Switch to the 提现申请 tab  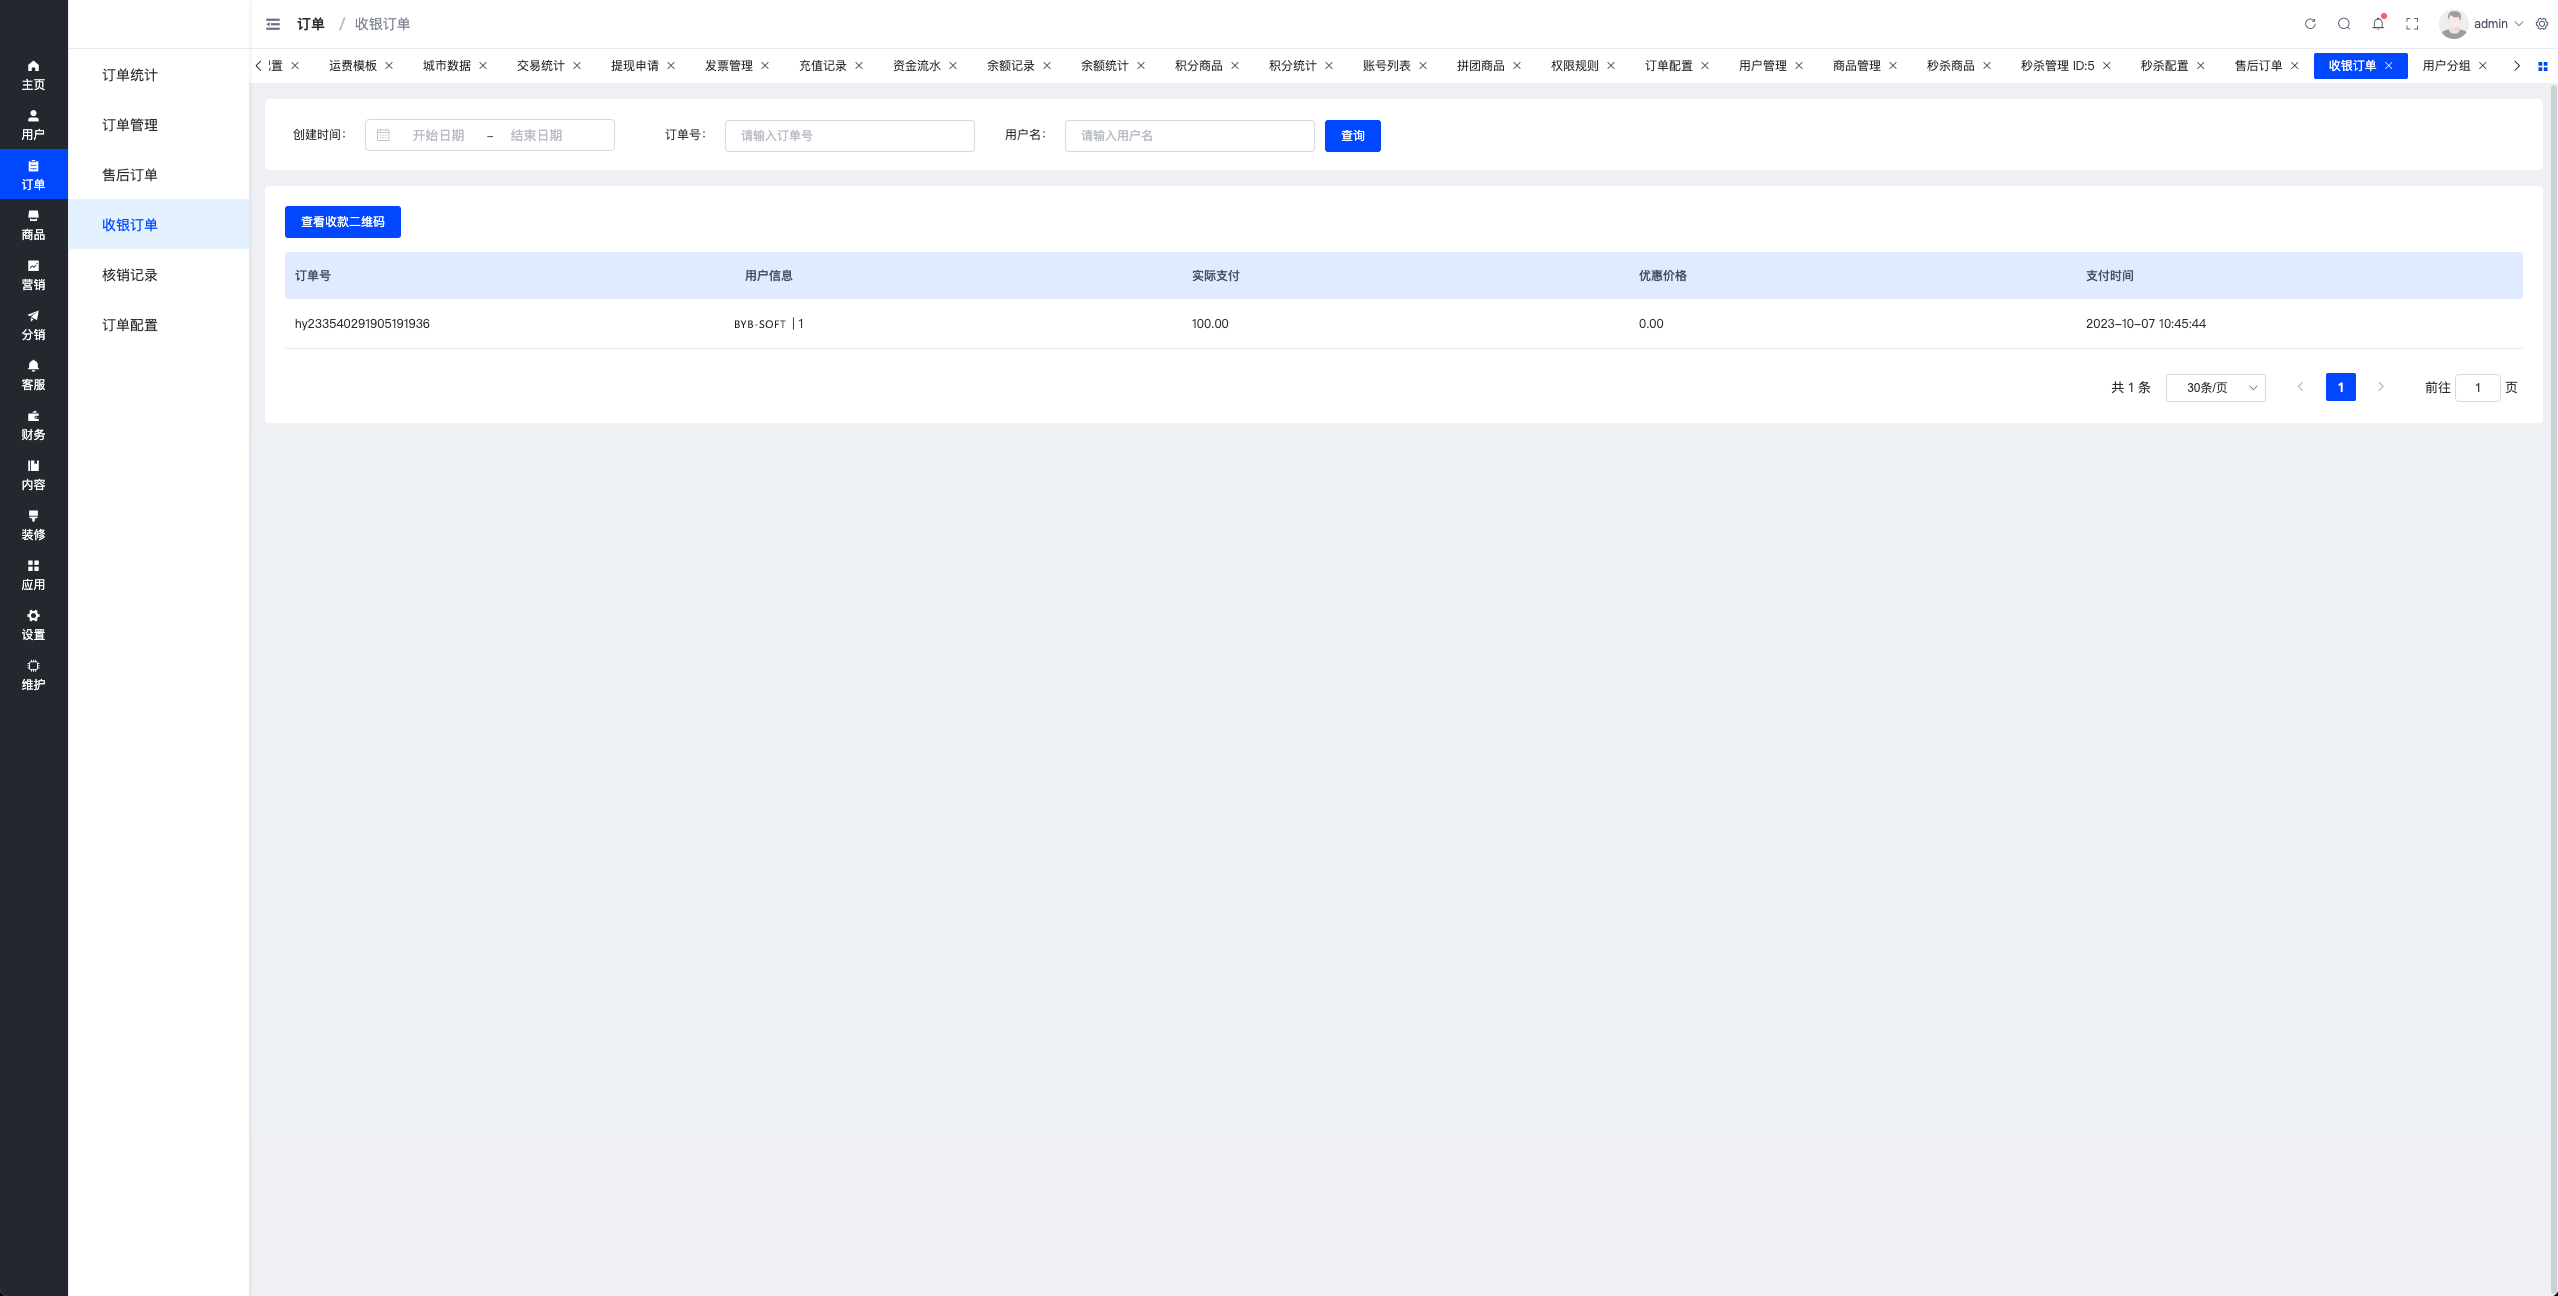point(634,66)
